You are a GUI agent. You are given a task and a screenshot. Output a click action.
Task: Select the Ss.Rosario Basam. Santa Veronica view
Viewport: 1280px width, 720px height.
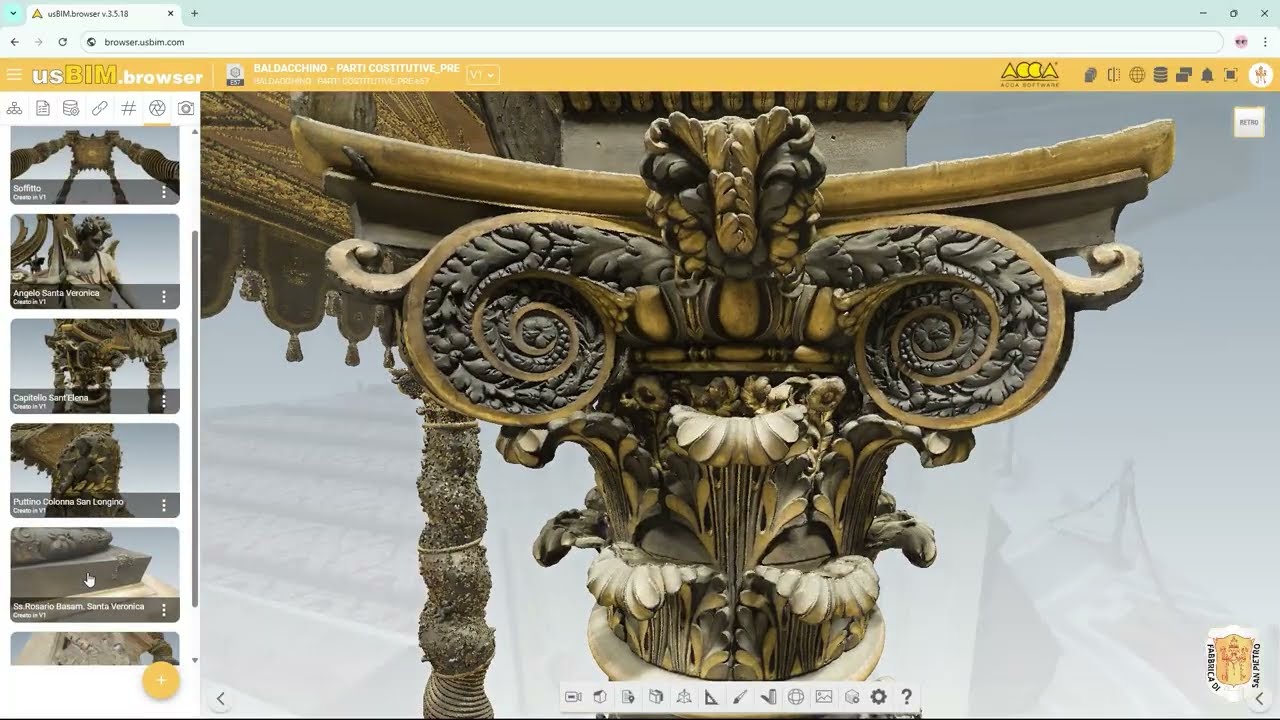click(x=95, y=574)
